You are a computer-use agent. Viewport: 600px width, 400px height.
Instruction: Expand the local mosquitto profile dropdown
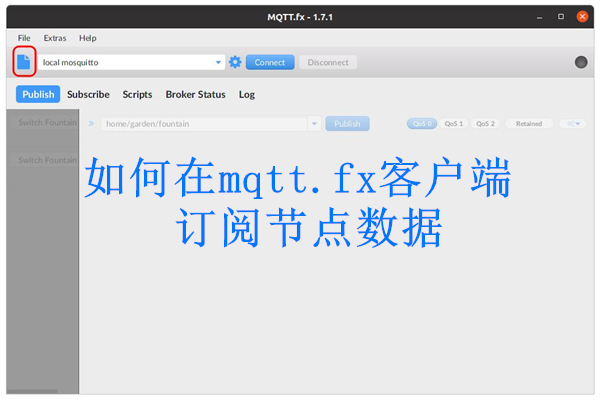tap(218, 62)
